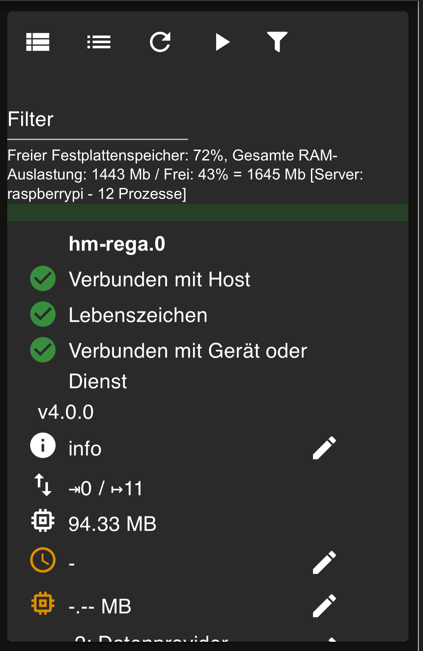The width and height of the screenshot is (423, 651).
Task: Select the hm-rega.0 instance title
Action: (117, 244)
